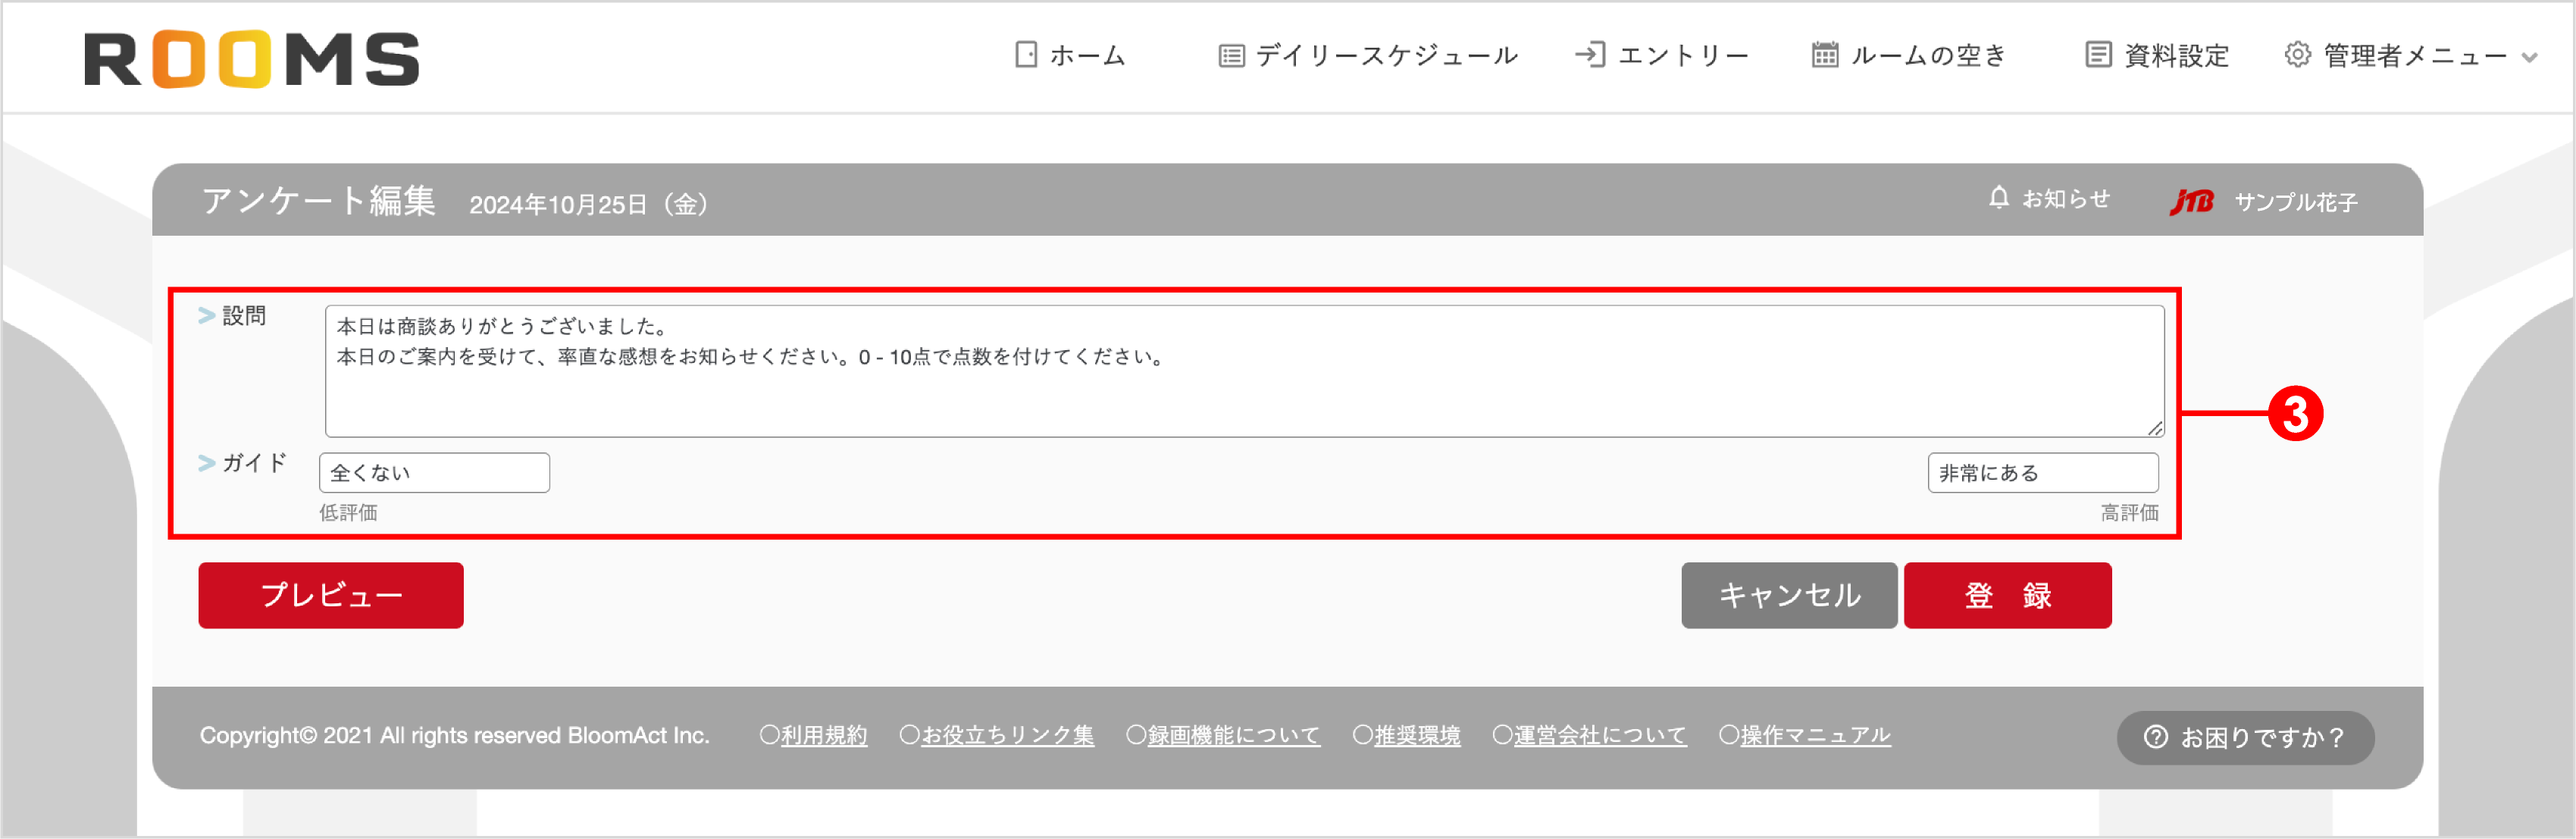2576x839 pixels.
Task: Edit the 全くない guide field
Action: [x=434, y=472]
